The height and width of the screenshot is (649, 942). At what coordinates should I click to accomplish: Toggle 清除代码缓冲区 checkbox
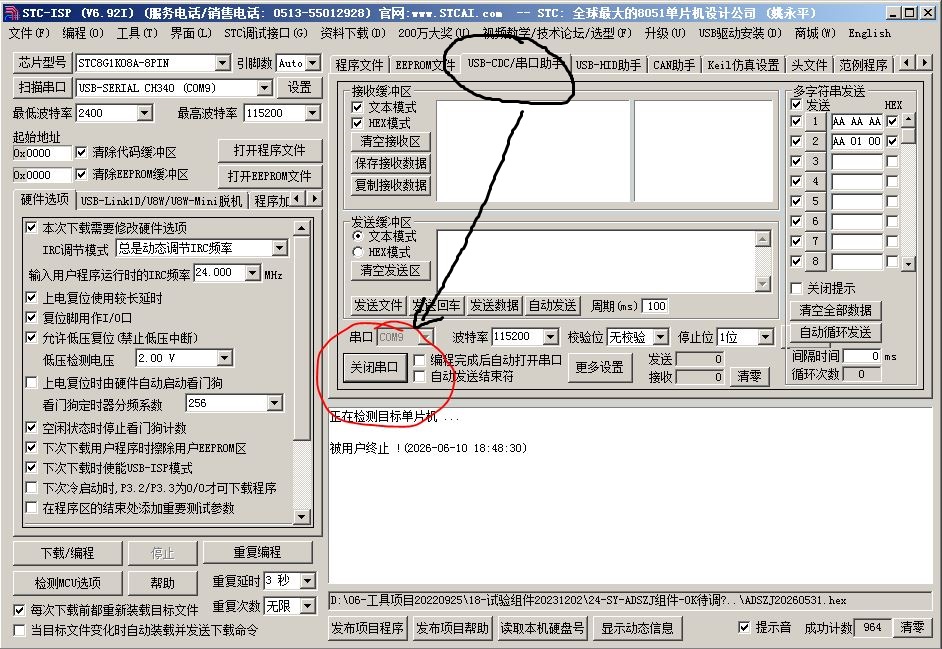pos(82,153)
